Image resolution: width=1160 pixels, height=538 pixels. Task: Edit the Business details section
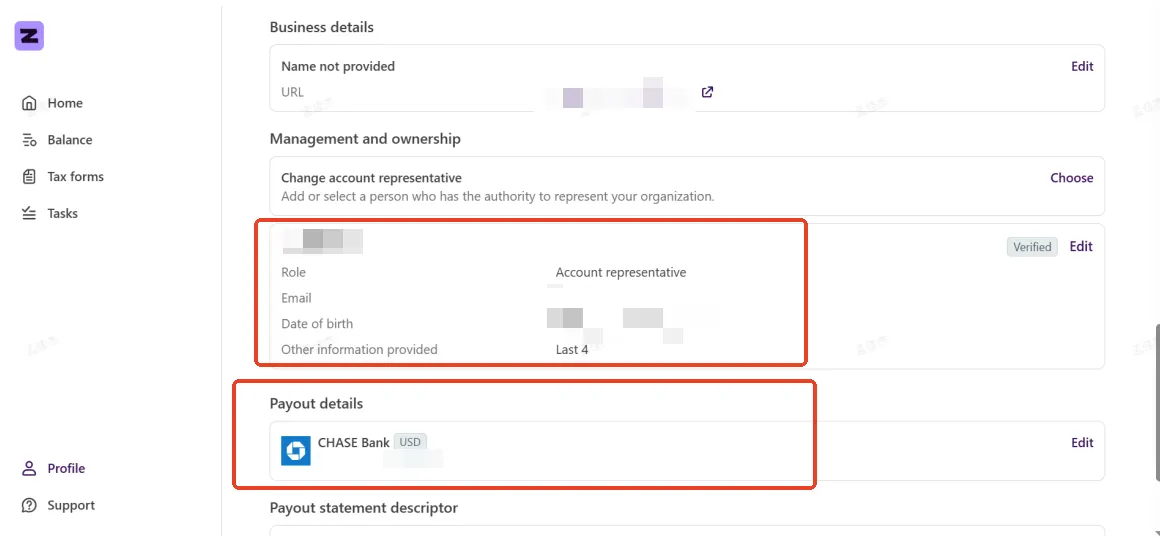click(1082, 67)
